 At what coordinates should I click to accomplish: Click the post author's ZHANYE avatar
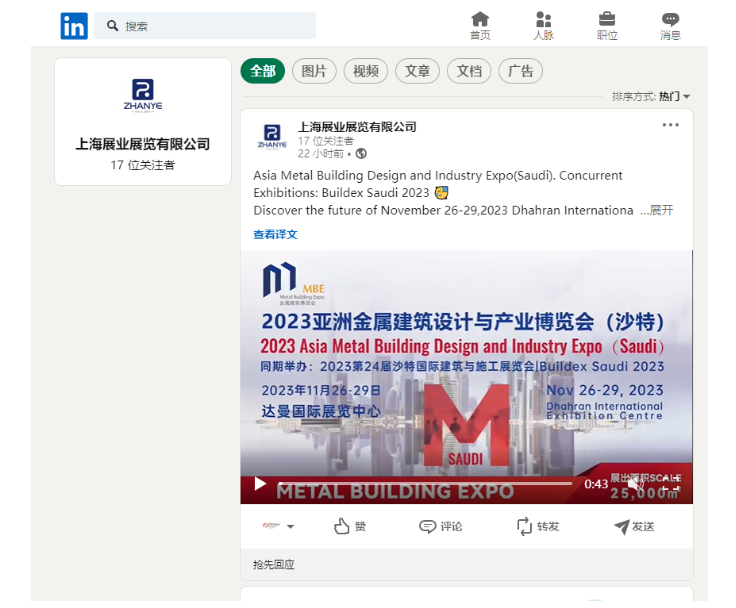pos(272,136)
